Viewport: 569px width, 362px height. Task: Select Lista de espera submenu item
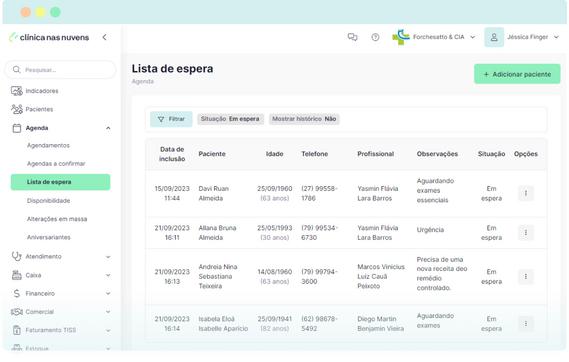(61, 182)
